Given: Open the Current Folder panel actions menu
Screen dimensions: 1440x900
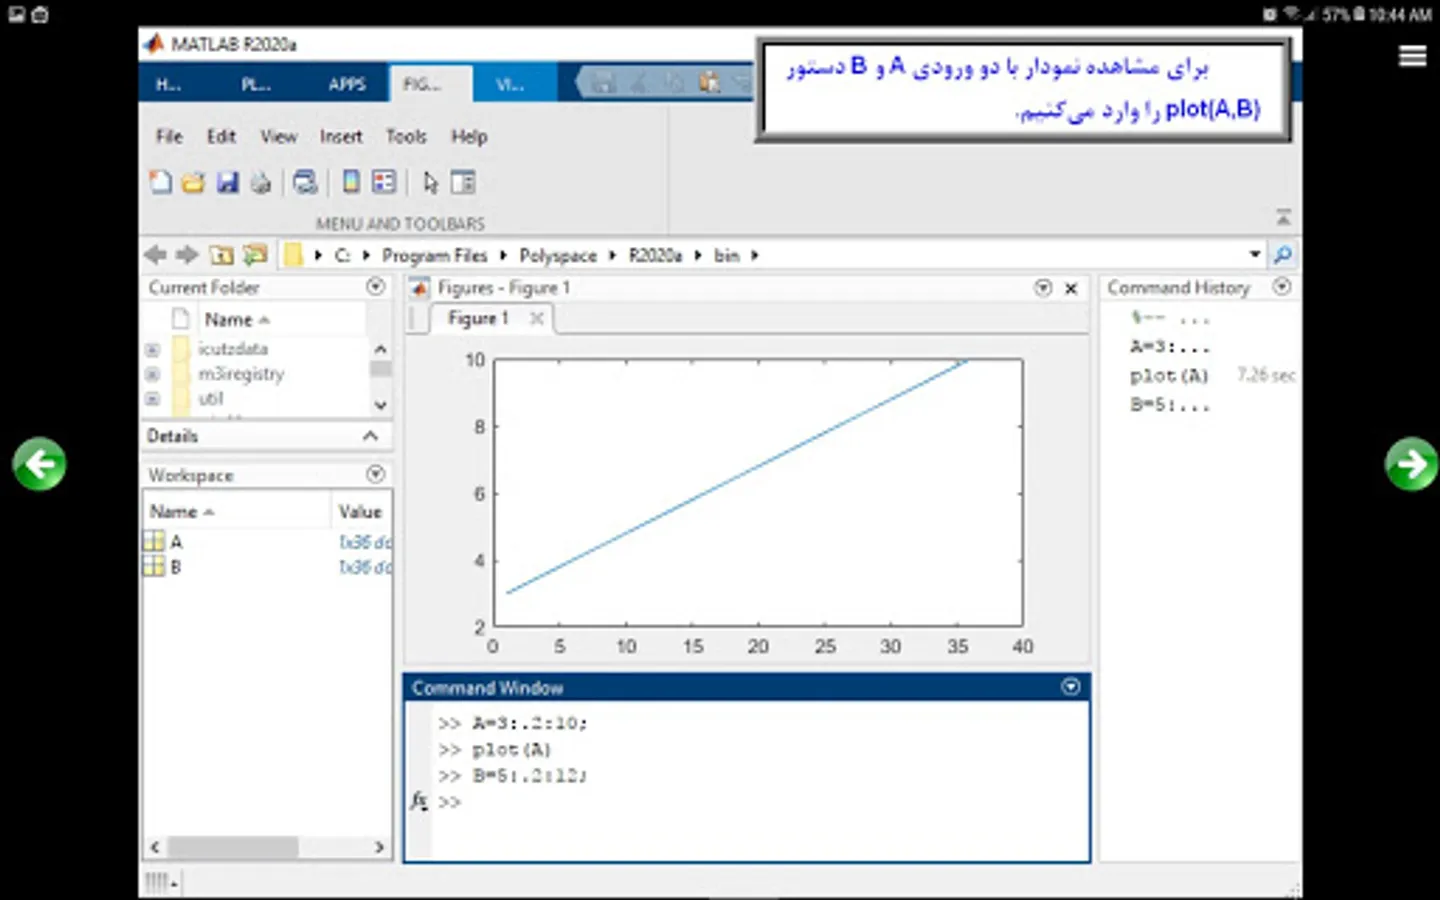Looking at the screenshot, I should (x=376, y=287).
